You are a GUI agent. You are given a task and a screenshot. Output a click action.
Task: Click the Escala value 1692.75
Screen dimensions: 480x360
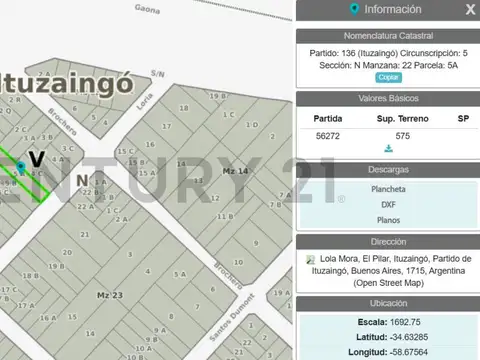point(405,322)
